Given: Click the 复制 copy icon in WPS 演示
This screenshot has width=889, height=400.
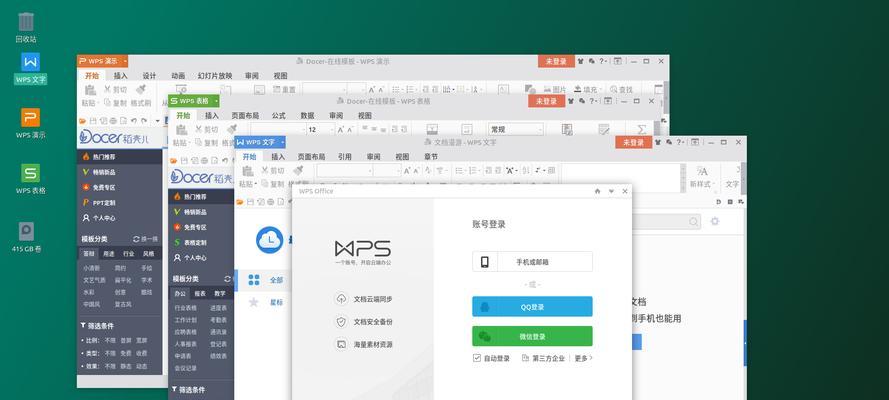Looking at the screenshot, I should pos(107,103).
